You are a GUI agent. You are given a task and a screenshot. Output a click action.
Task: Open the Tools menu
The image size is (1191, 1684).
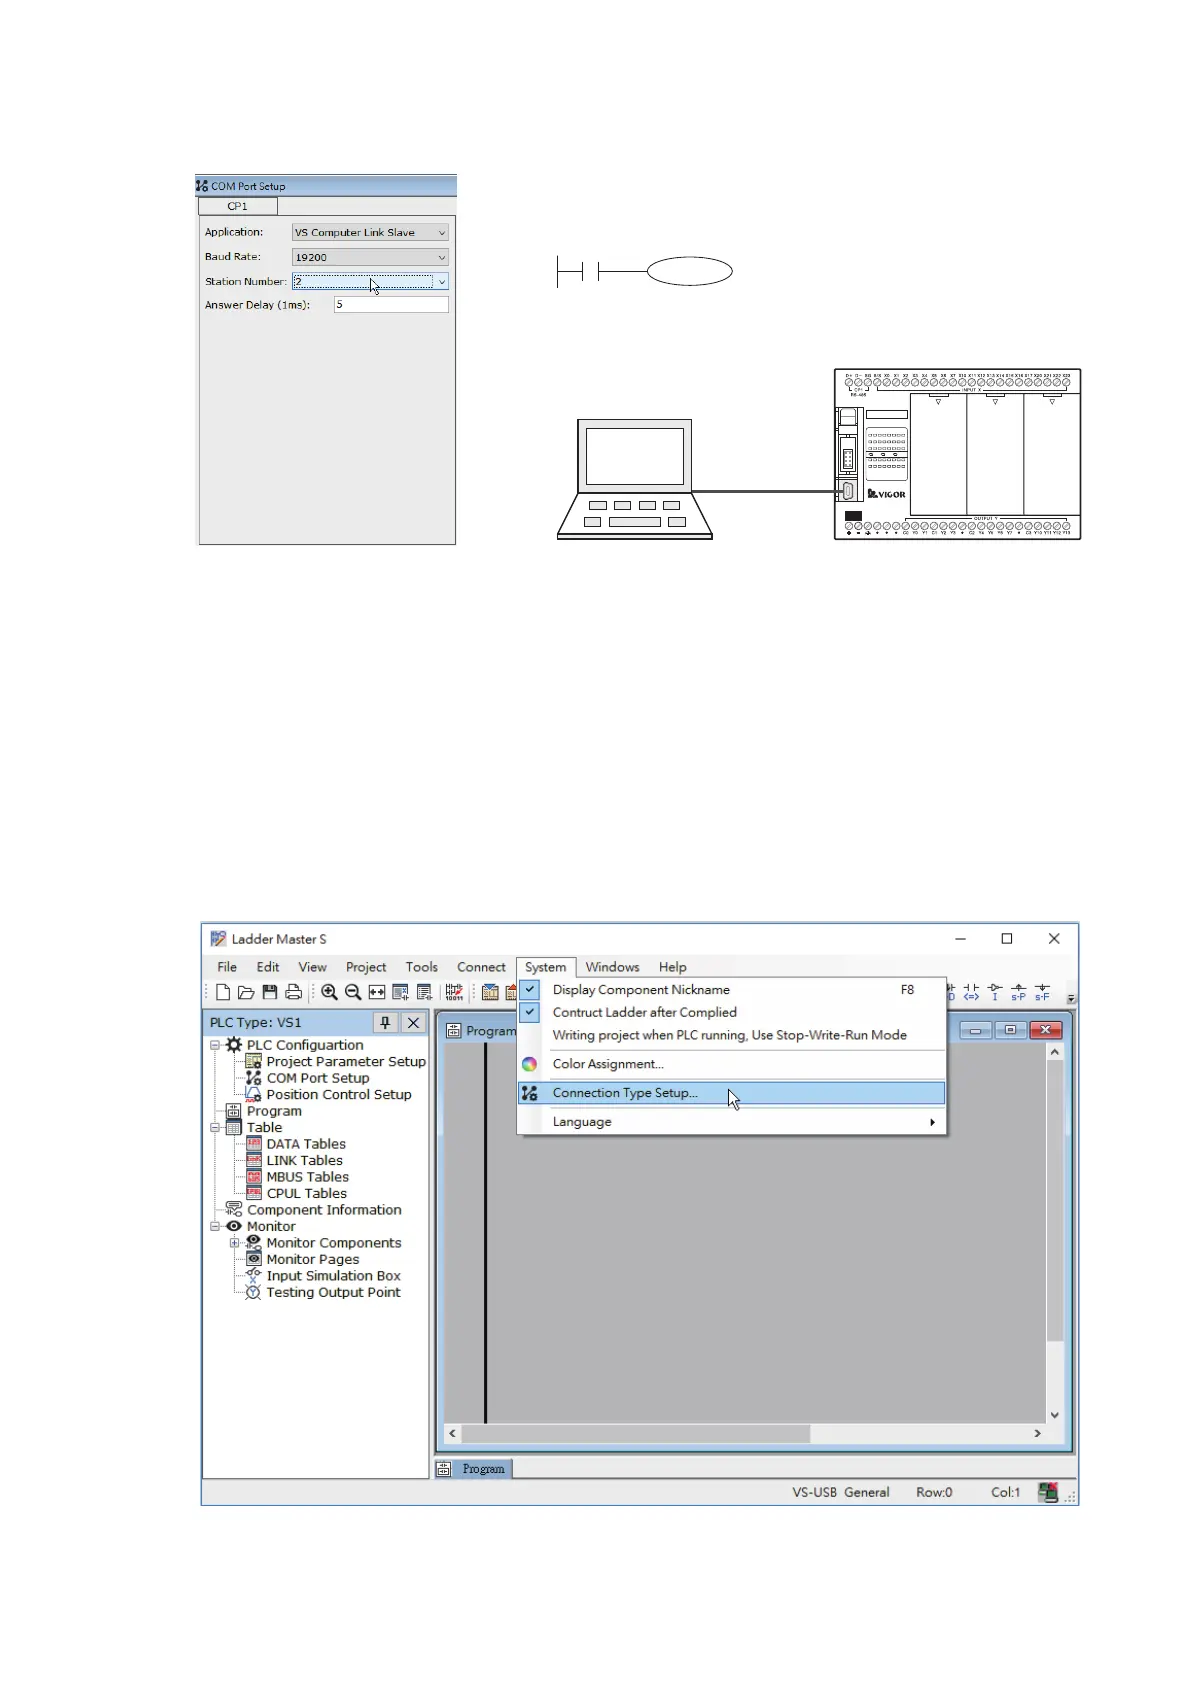pos(421,967)
